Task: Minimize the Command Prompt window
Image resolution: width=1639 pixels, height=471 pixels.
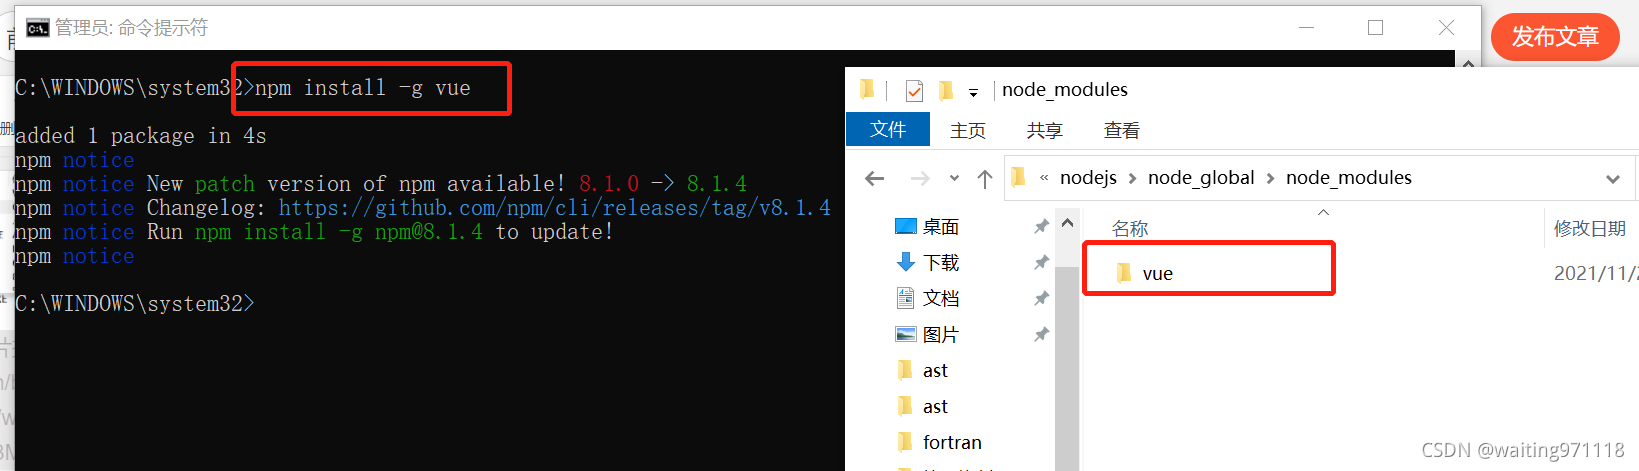Action: pos(1306,28)
